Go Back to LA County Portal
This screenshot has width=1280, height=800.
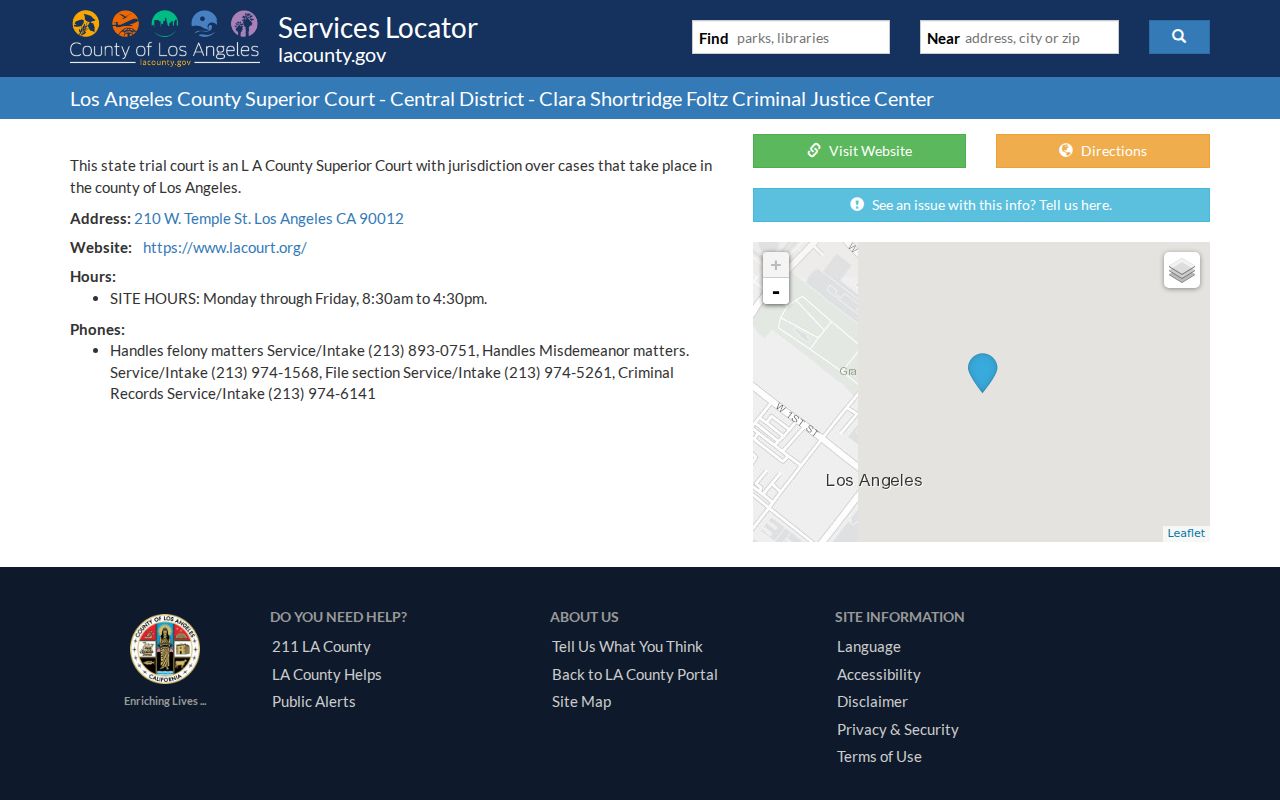coord(635,675)
